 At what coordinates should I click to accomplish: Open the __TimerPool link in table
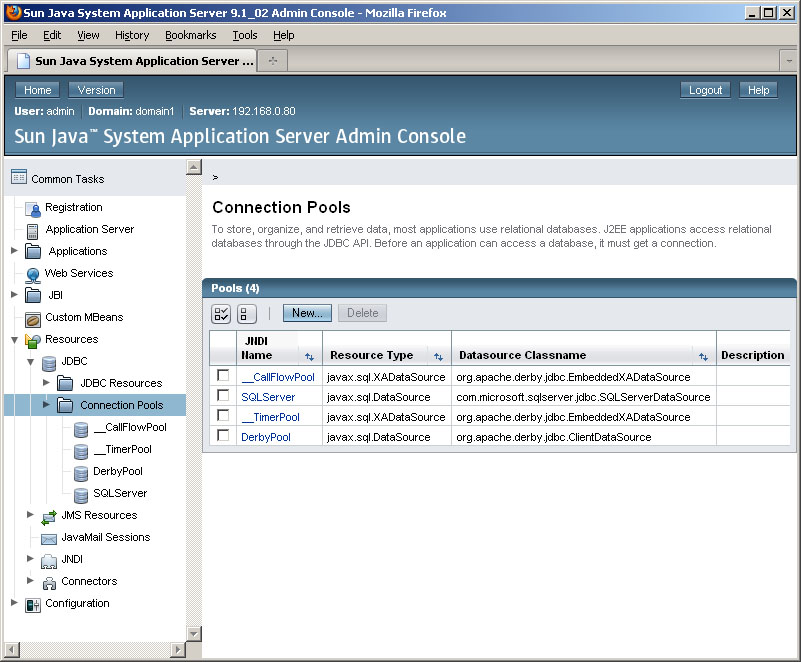point(270,417)
